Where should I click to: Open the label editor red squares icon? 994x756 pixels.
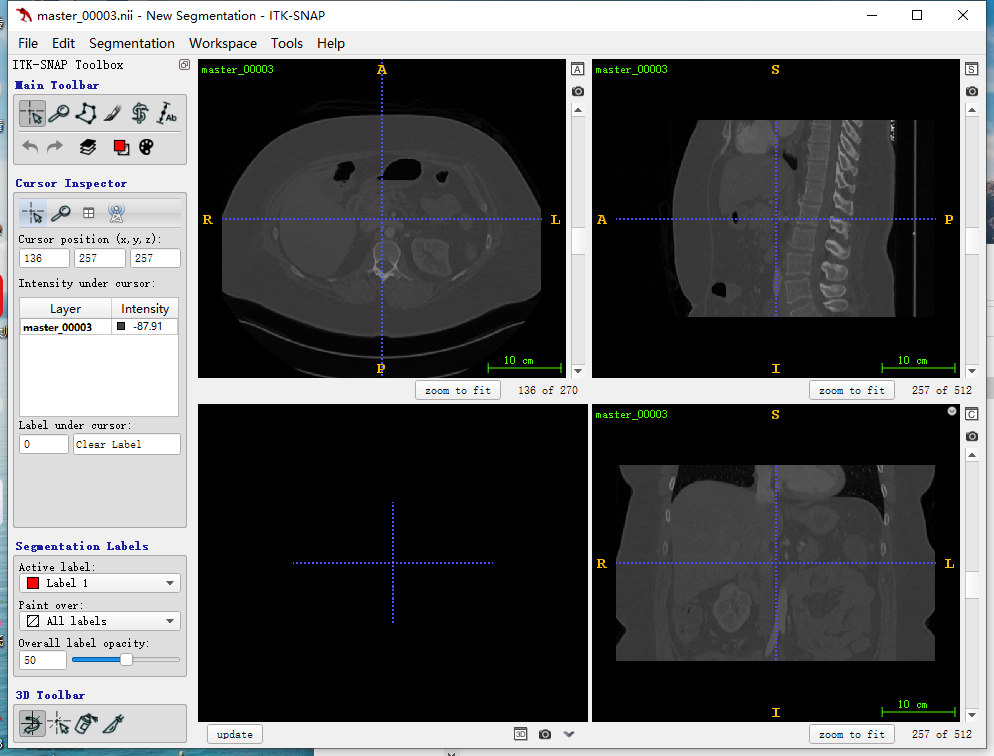pyautogui.click(x=121, y=147)
